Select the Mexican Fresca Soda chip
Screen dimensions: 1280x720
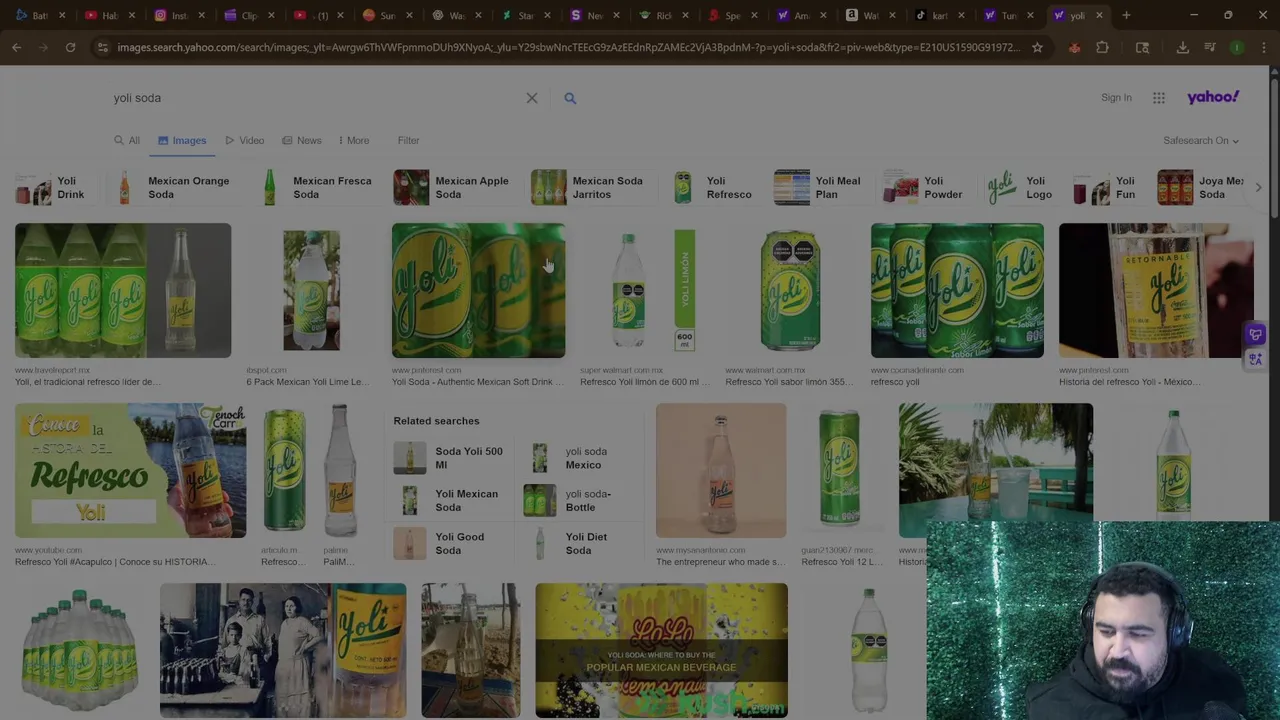click(314, 187)
